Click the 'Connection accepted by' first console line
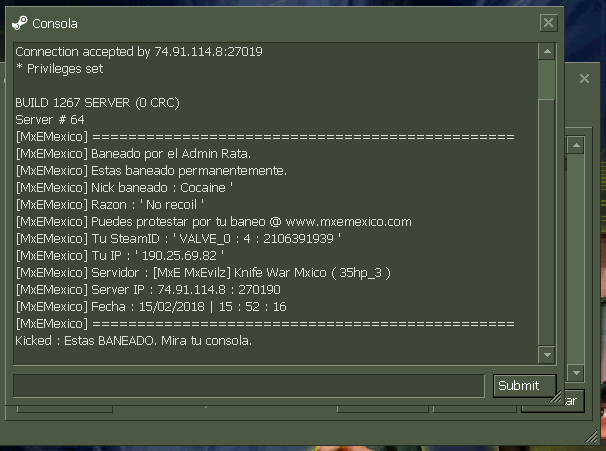 (x=139, y=52)
